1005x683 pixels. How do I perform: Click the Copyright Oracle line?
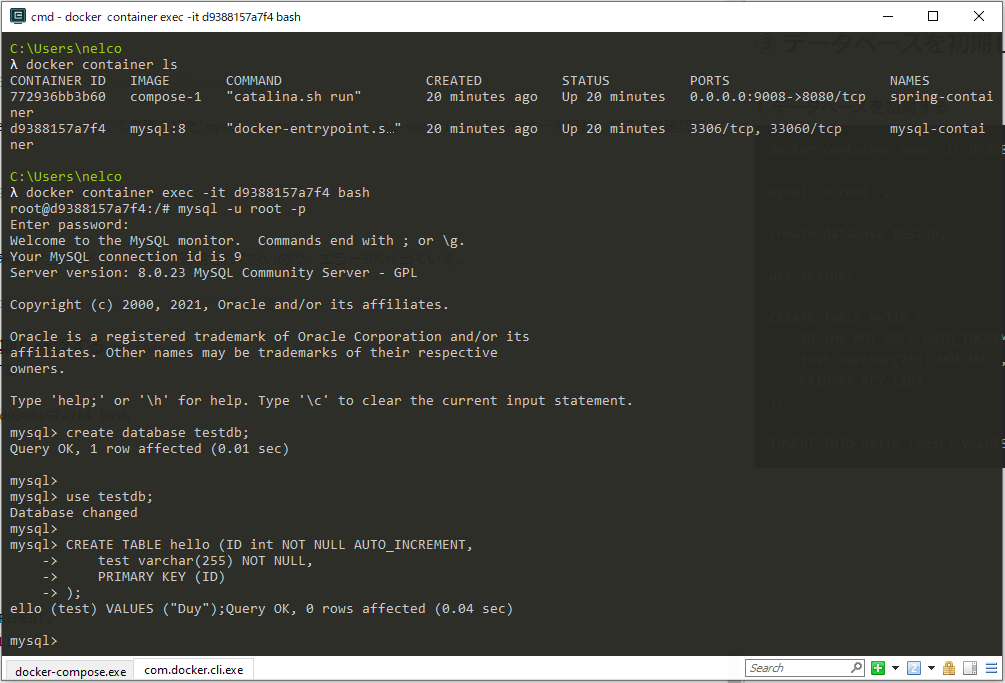tap(229, 305)
